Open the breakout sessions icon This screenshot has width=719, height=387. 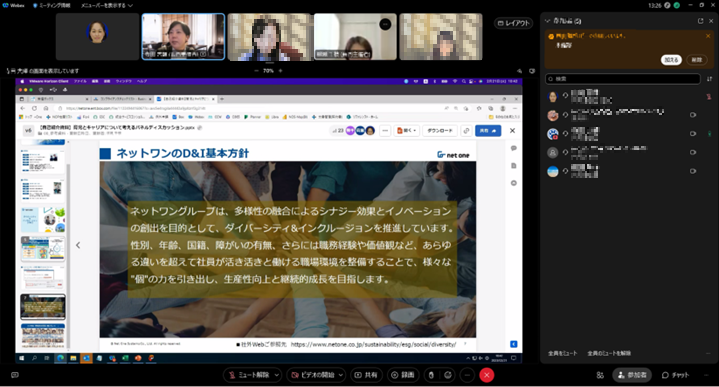[600, 375]
